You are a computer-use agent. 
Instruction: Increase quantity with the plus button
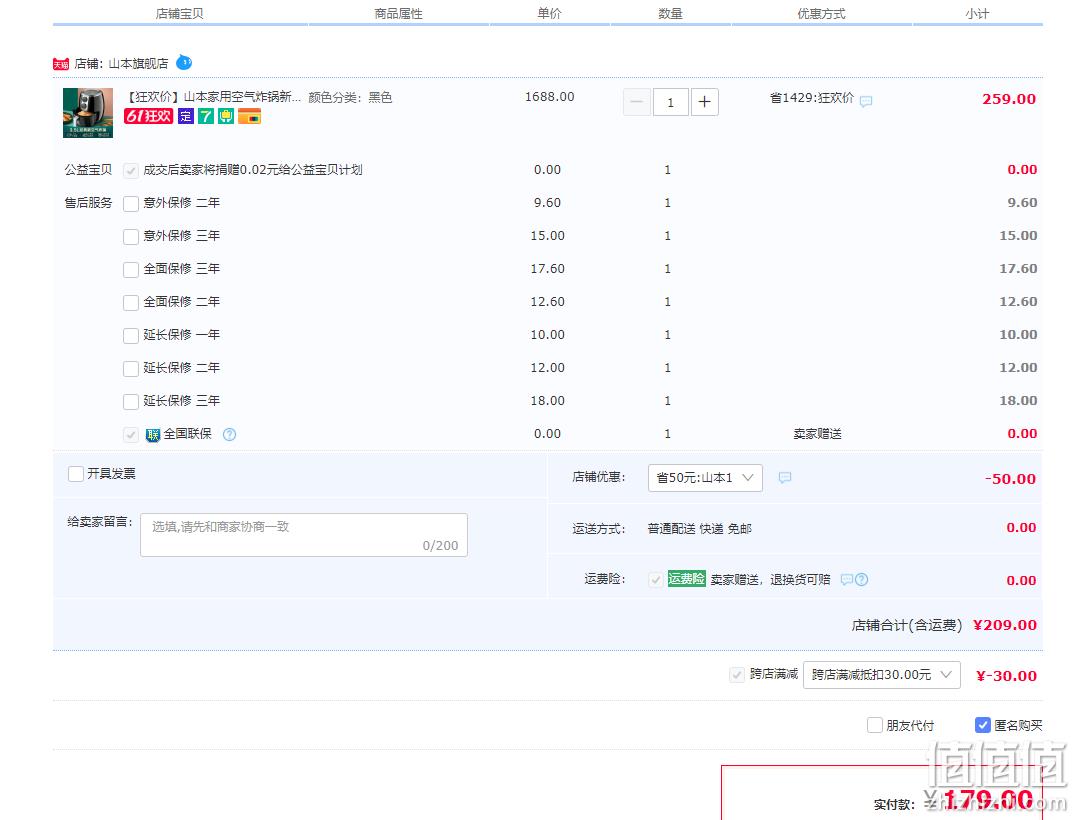pos(705,102)
